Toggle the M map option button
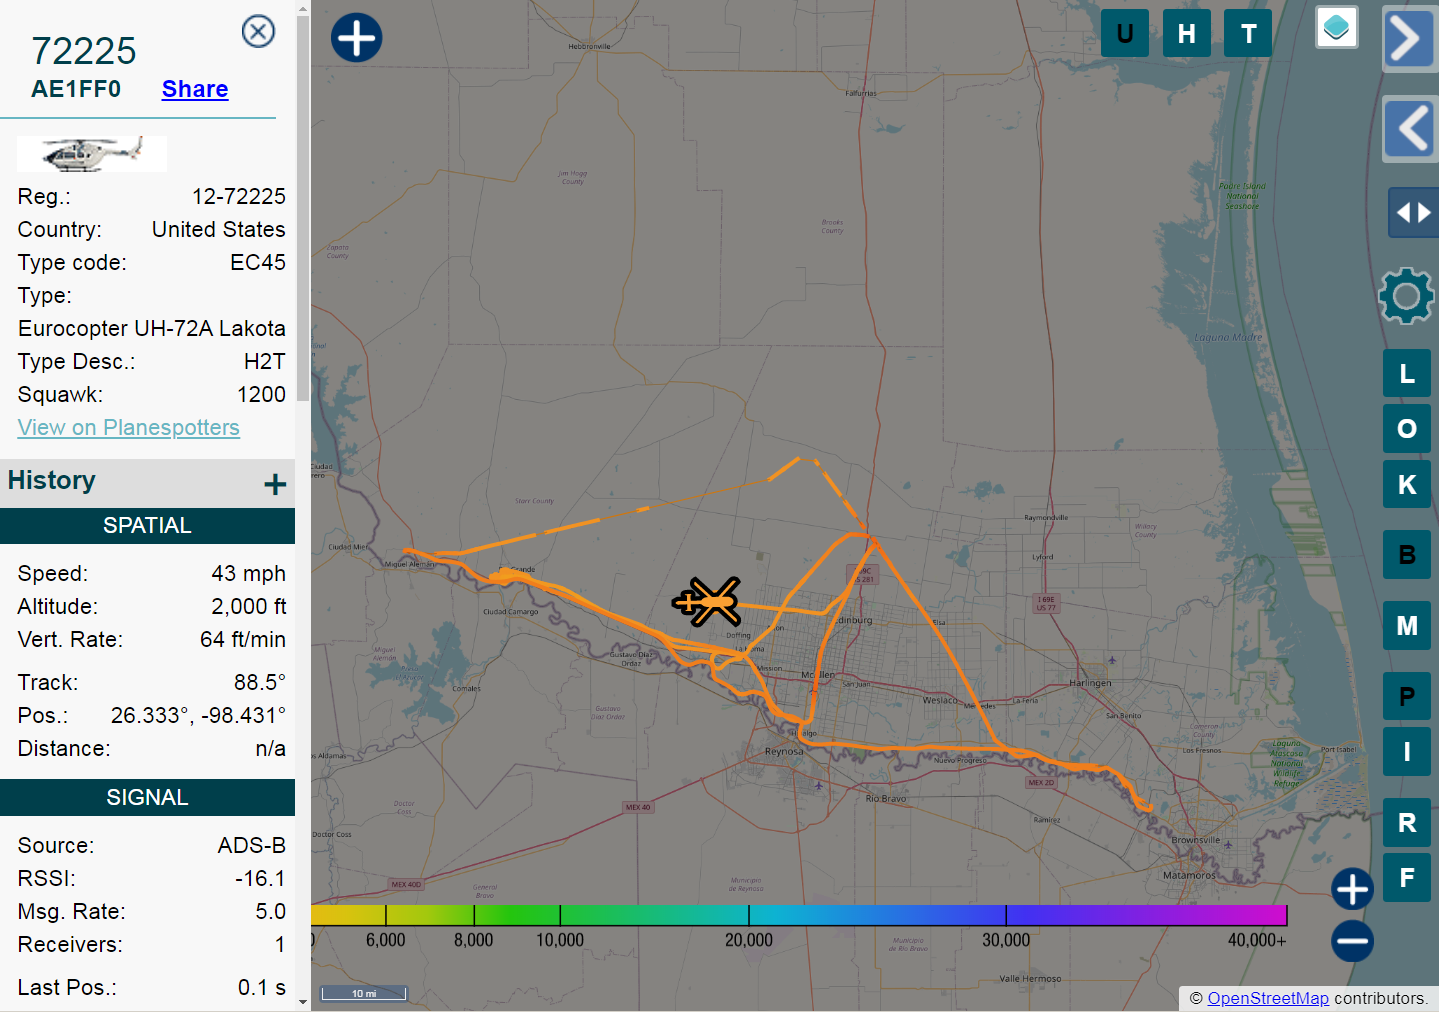The image size is (1439, 1012). pyautogui.click(x=1407, y=626)
